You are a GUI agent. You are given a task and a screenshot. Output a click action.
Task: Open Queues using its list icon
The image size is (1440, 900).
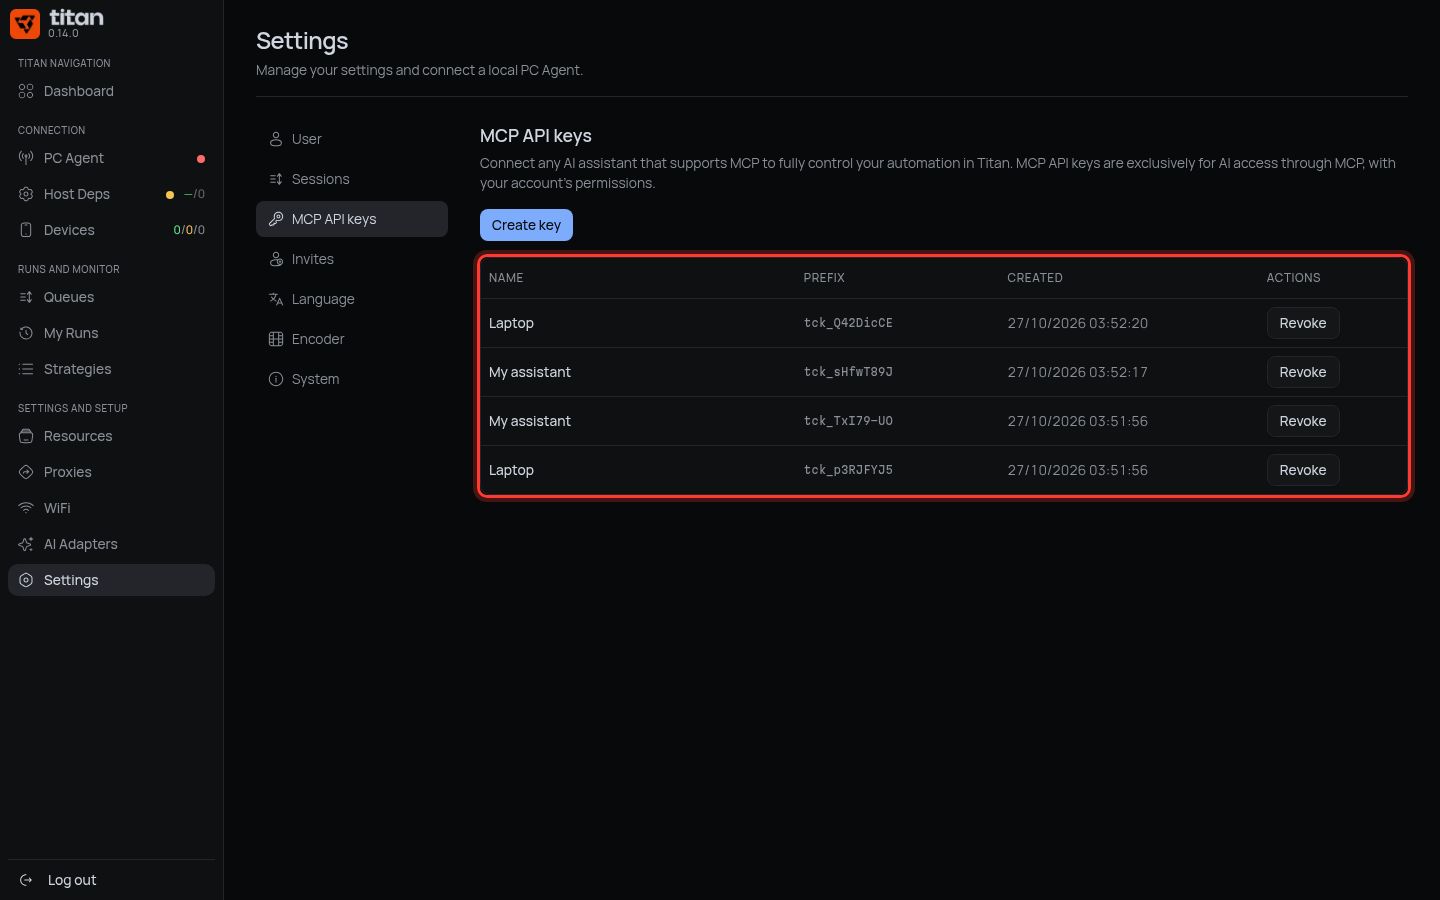pos(26,297)
